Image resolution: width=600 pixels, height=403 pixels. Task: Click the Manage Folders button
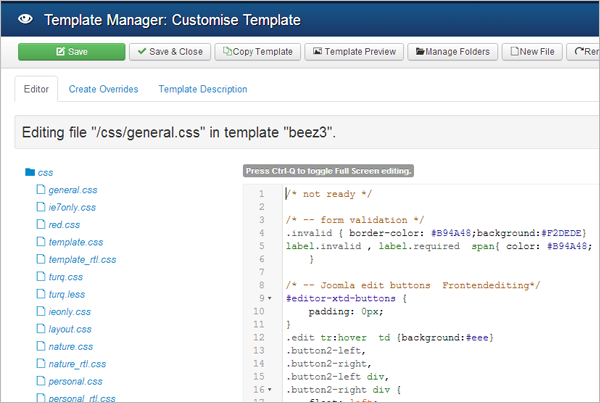(x=449, y=51)
